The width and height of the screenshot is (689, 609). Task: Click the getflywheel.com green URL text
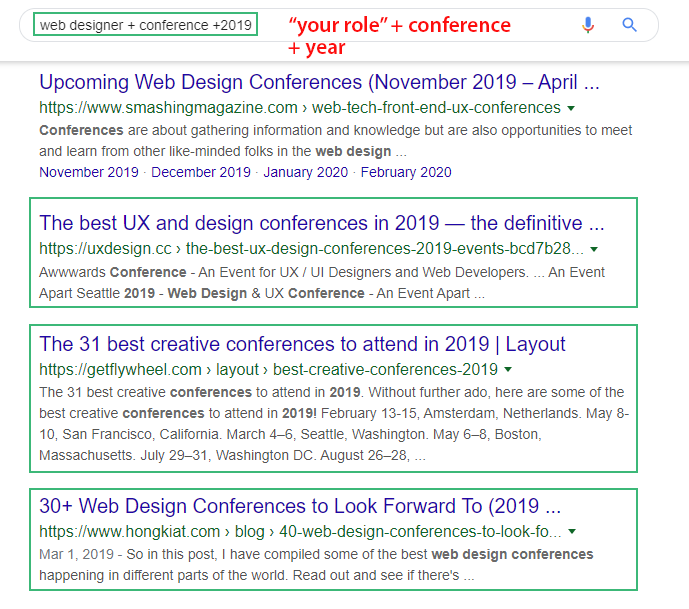[x=268, y=370]
